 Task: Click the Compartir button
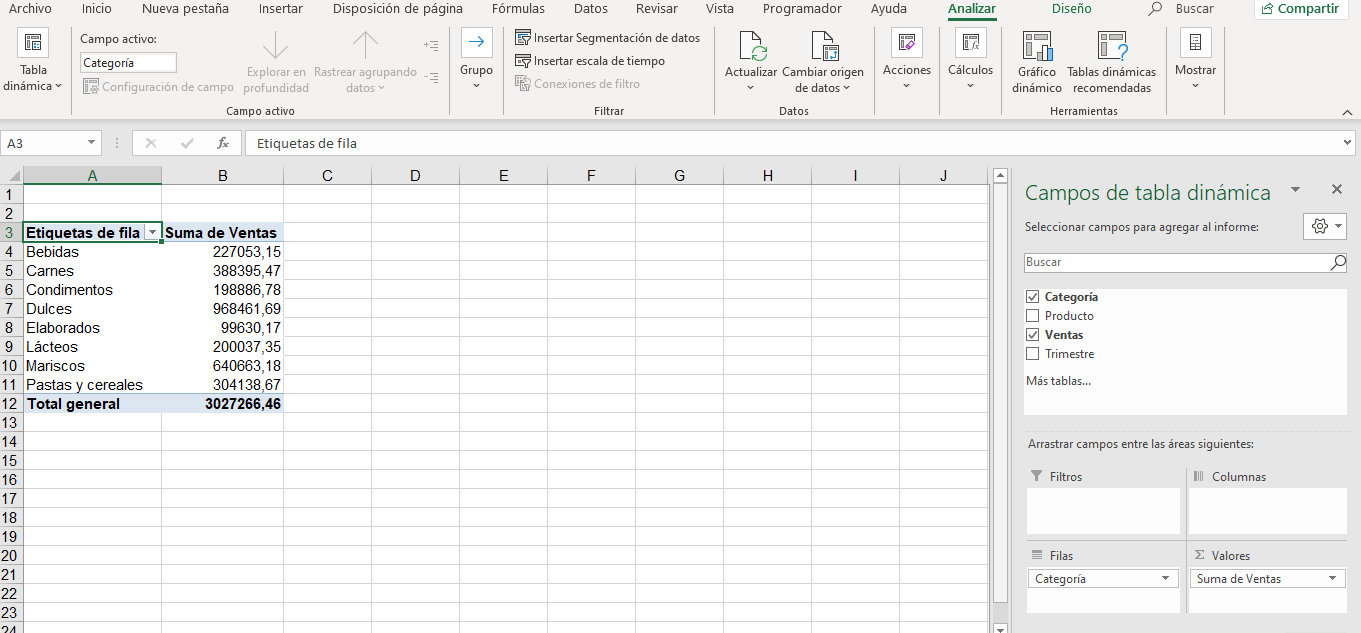[1299, 9]
